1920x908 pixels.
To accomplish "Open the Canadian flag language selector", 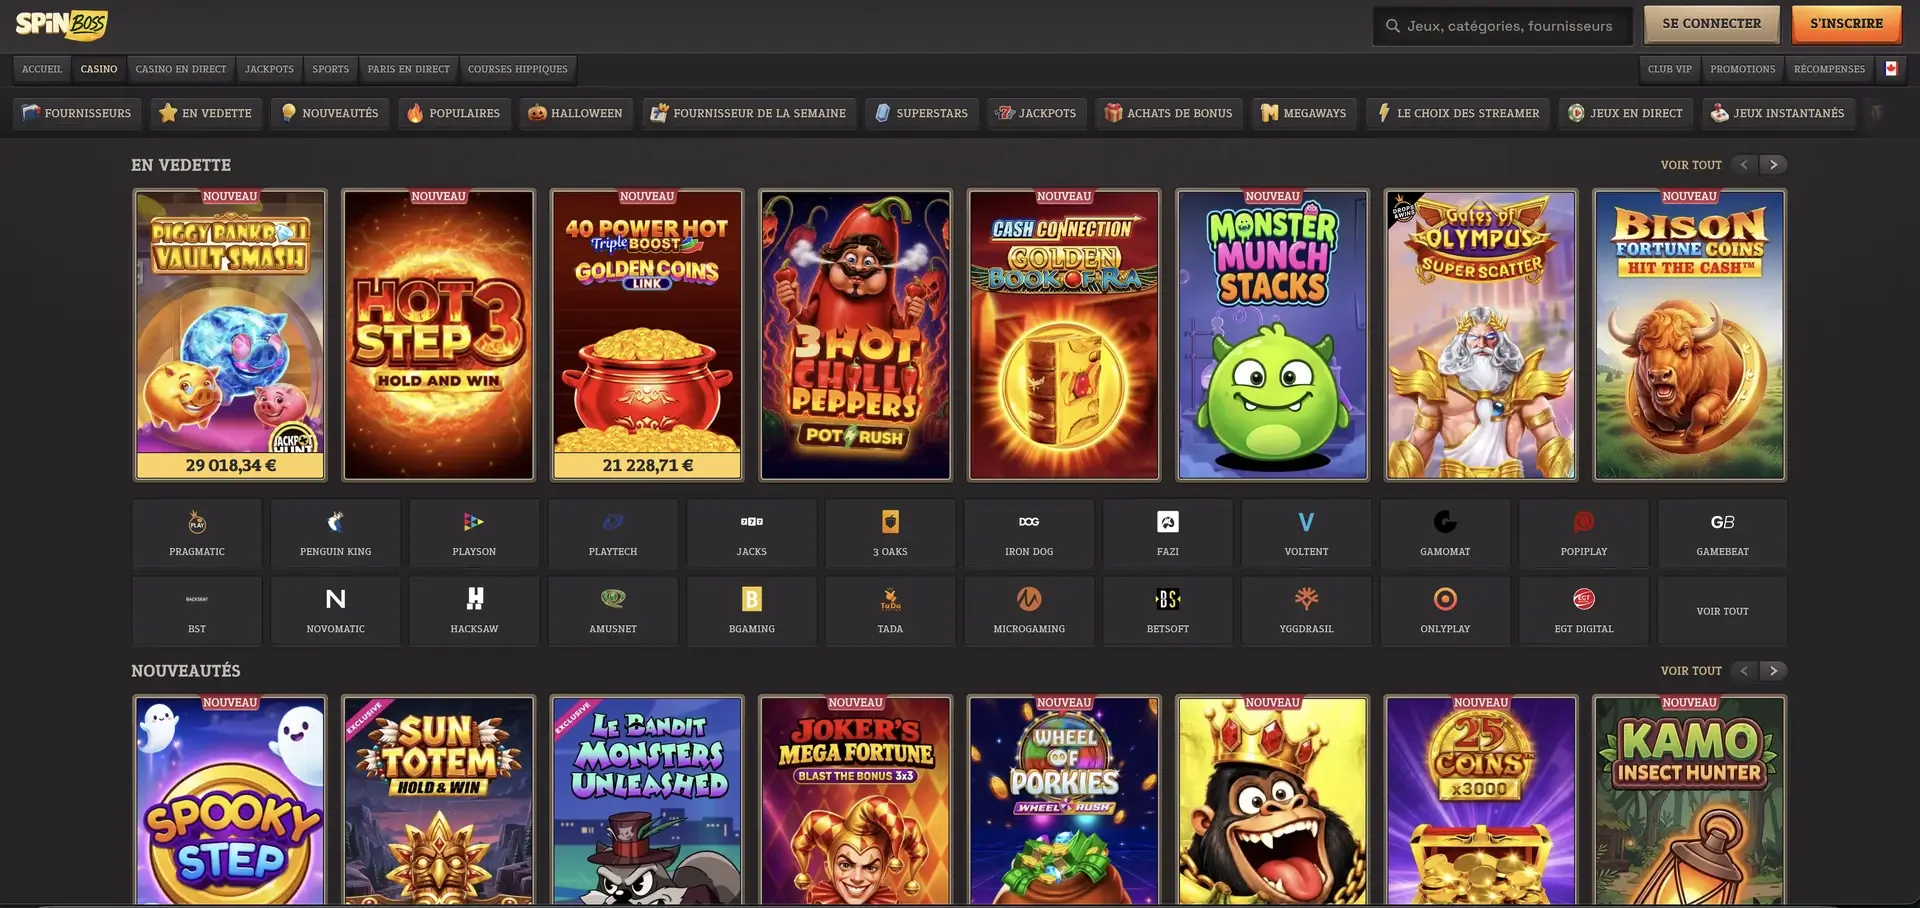I will [1891, 69].
